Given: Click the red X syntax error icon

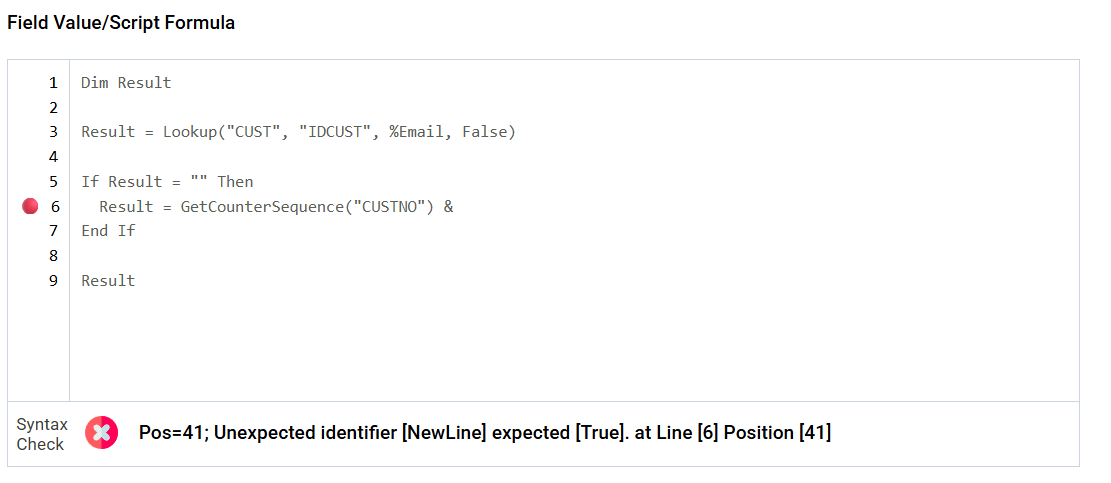Looking at the screenshot, I should 101,432.
